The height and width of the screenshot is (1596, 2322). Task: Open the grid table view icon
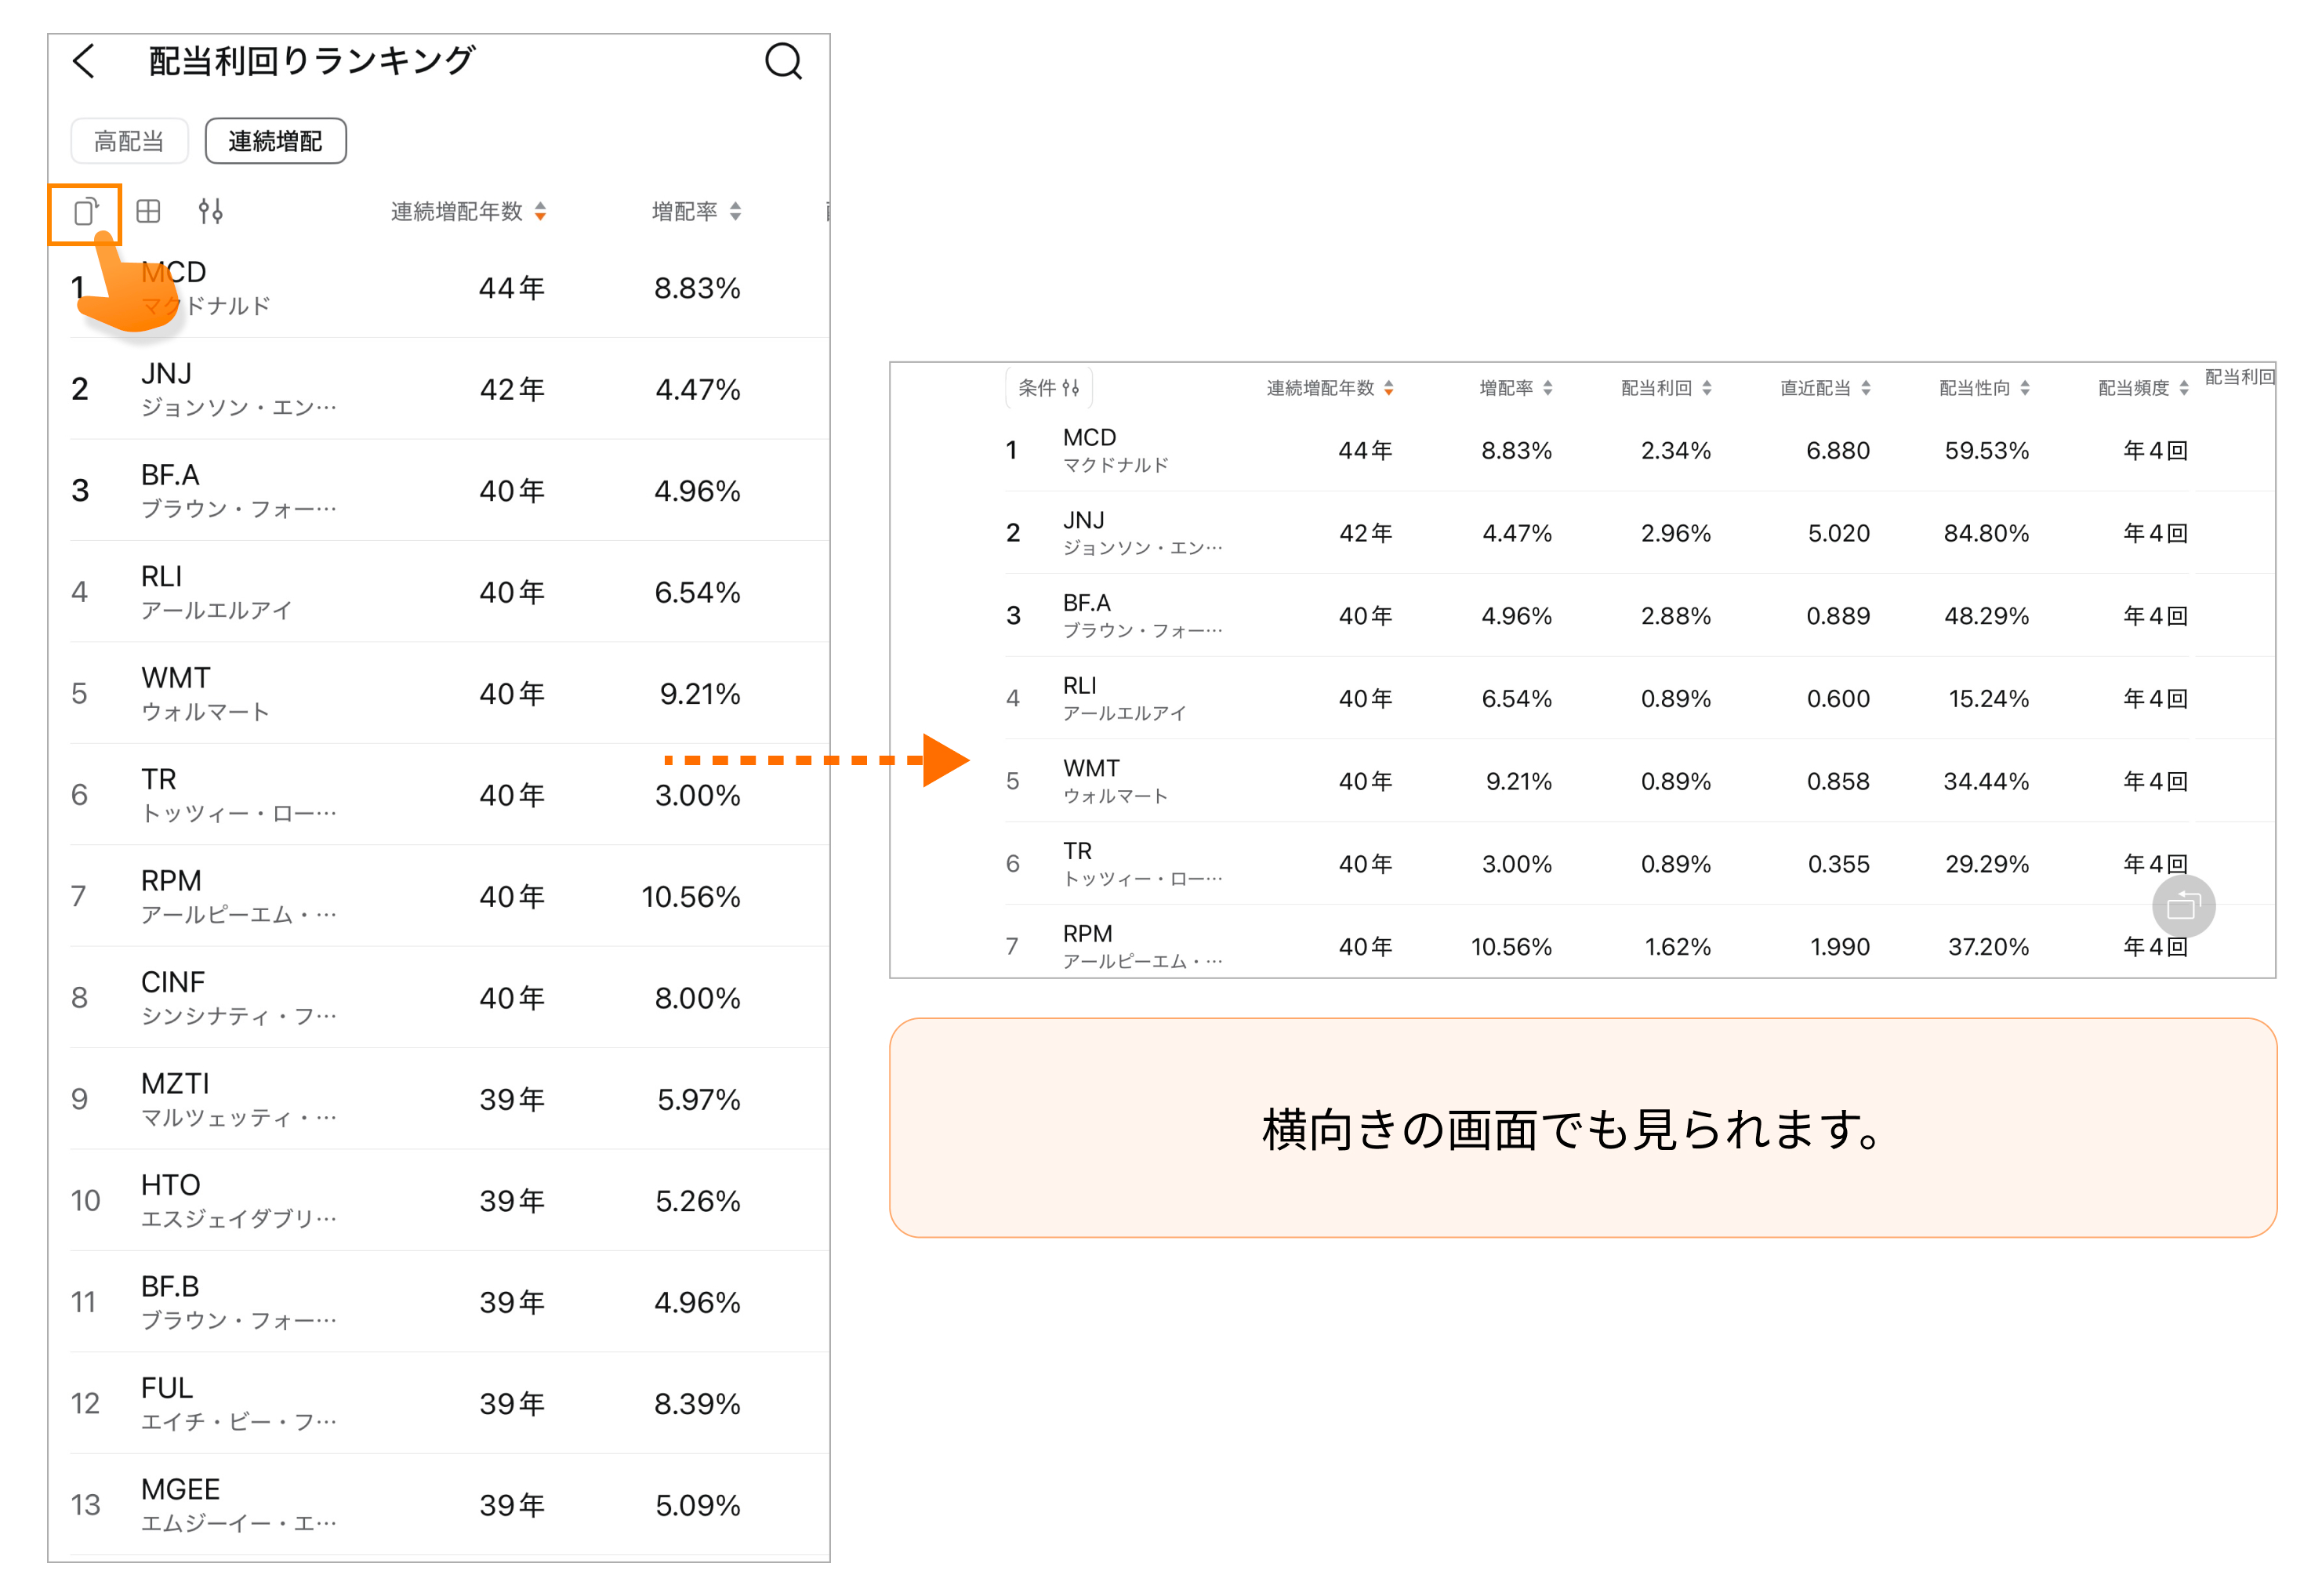point(148,211)
